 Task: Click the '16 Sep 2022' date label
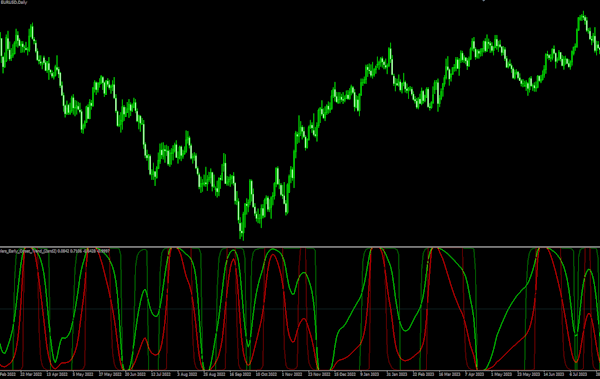240,374
